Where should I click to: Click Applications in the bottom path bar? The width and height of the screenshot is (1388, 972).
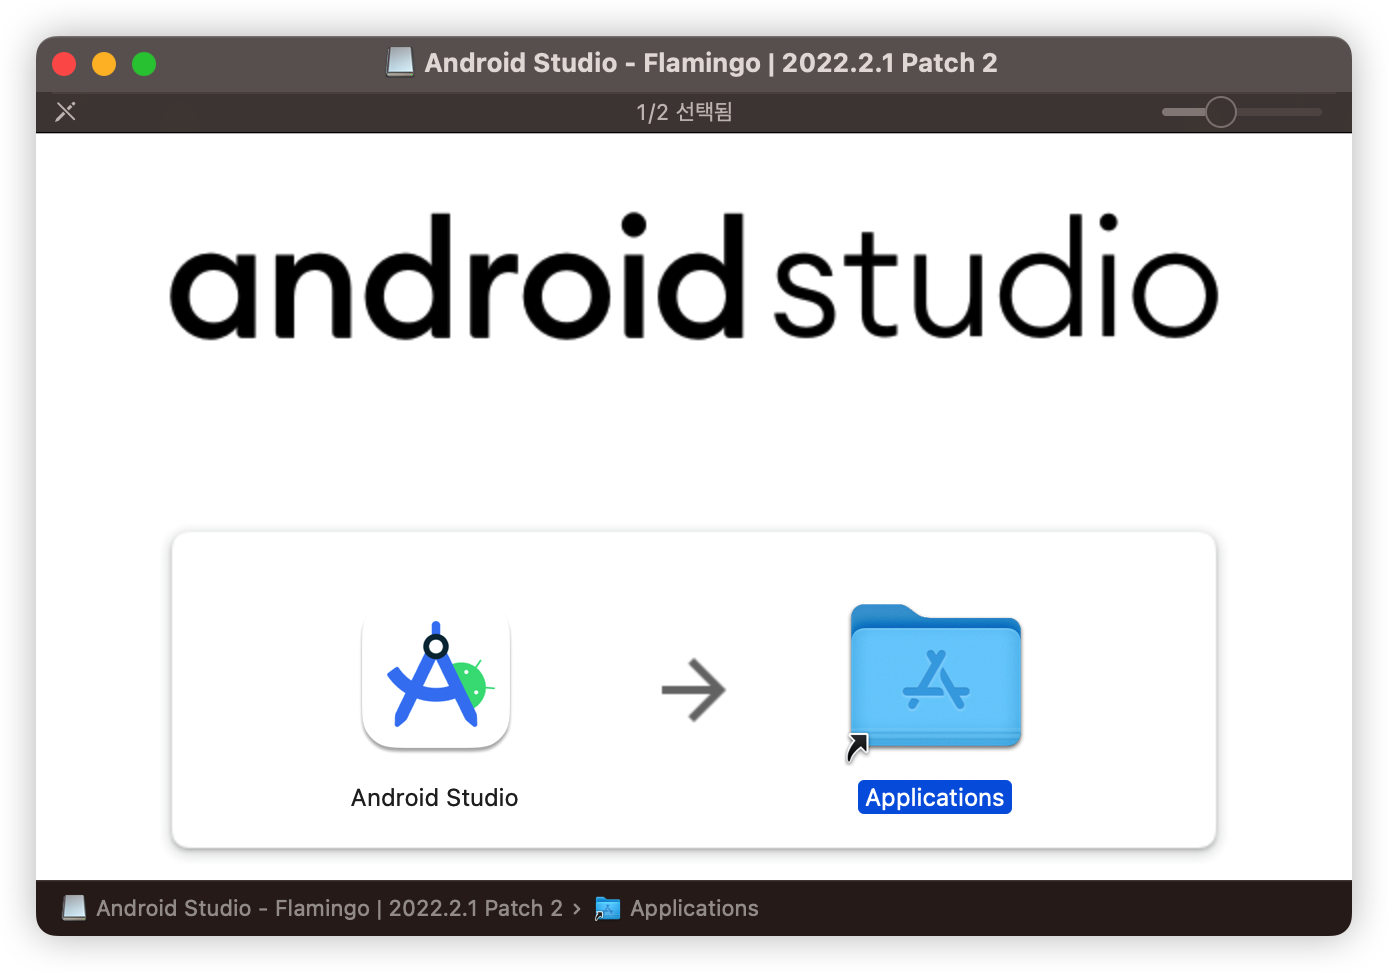[694, 908]
